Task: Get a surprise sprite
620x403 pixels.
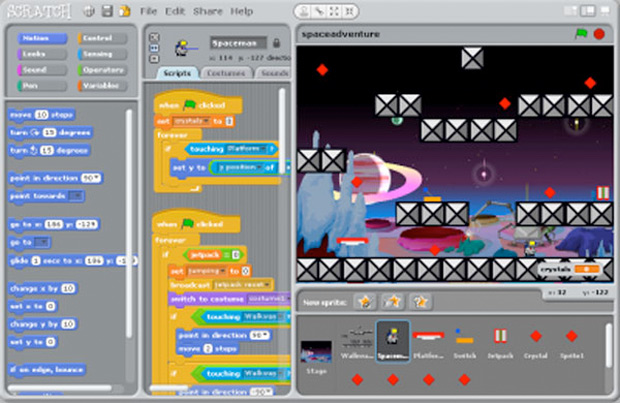Action: click(x=420, y=302)
